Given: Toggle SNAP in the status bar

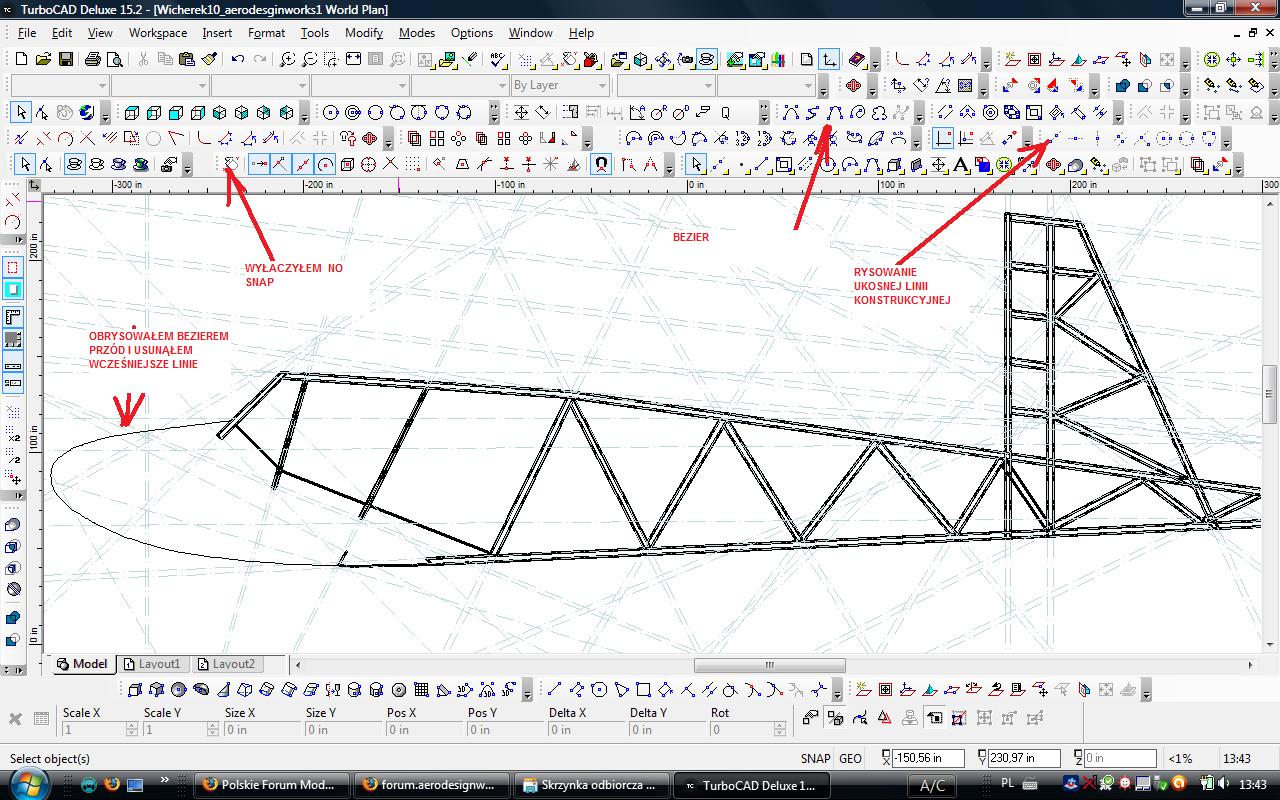Looking at the screenshot, I should tap(815, 758).
